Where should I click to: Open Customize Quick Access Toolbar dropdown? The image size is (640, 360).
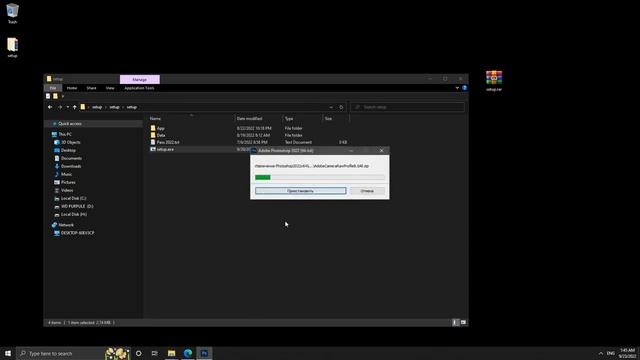click(x=62, y=96)
